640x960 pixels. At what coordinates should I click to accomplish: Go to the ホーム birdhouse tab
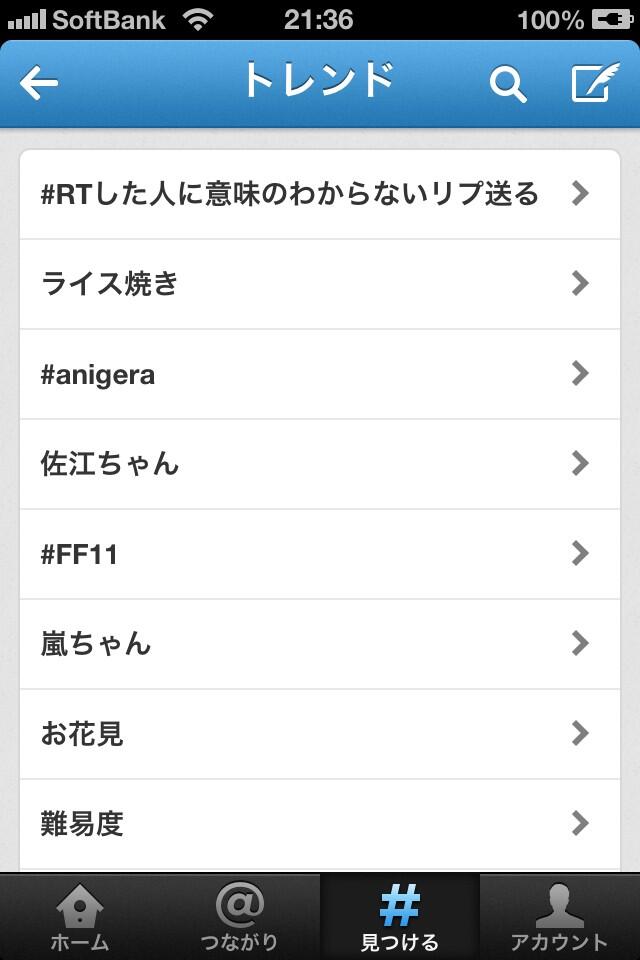(x=80, y=917)
